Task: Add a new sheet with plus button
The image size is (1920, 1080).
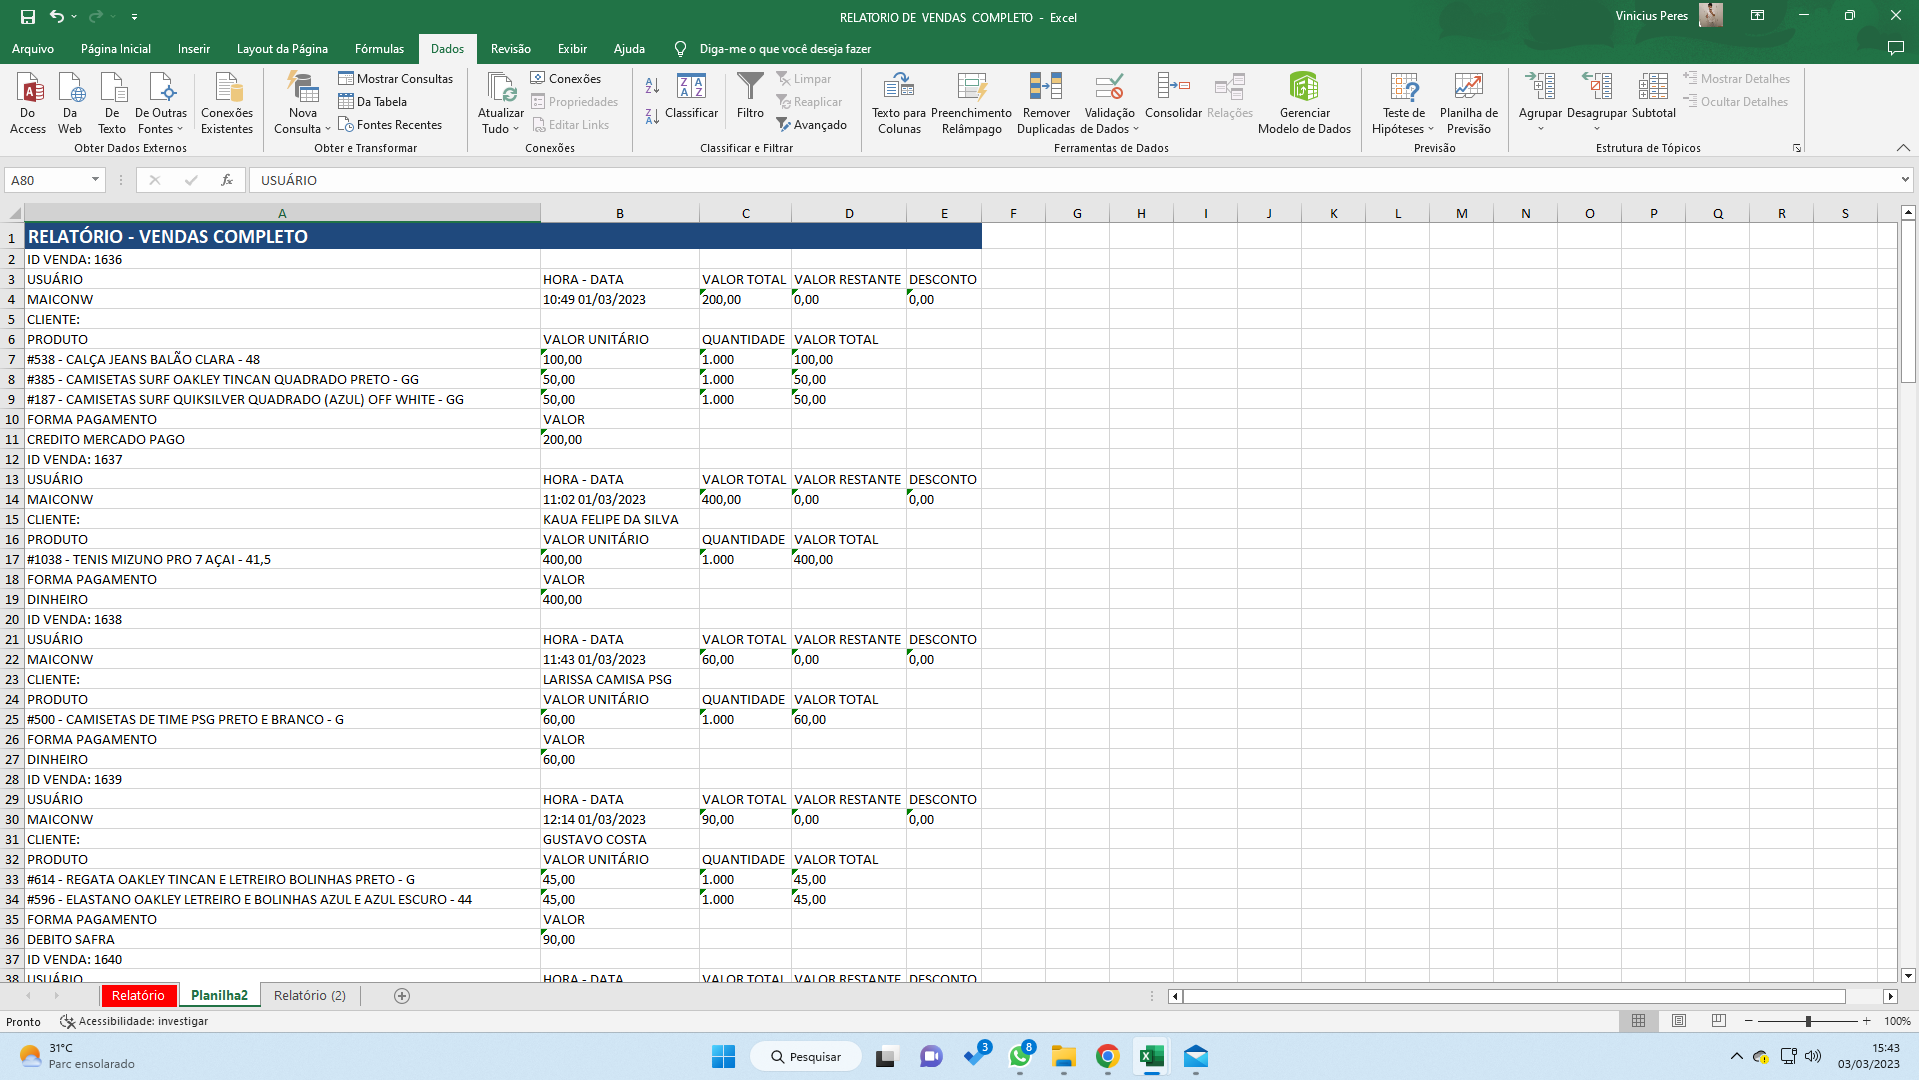Action: [x=402, y=995]
